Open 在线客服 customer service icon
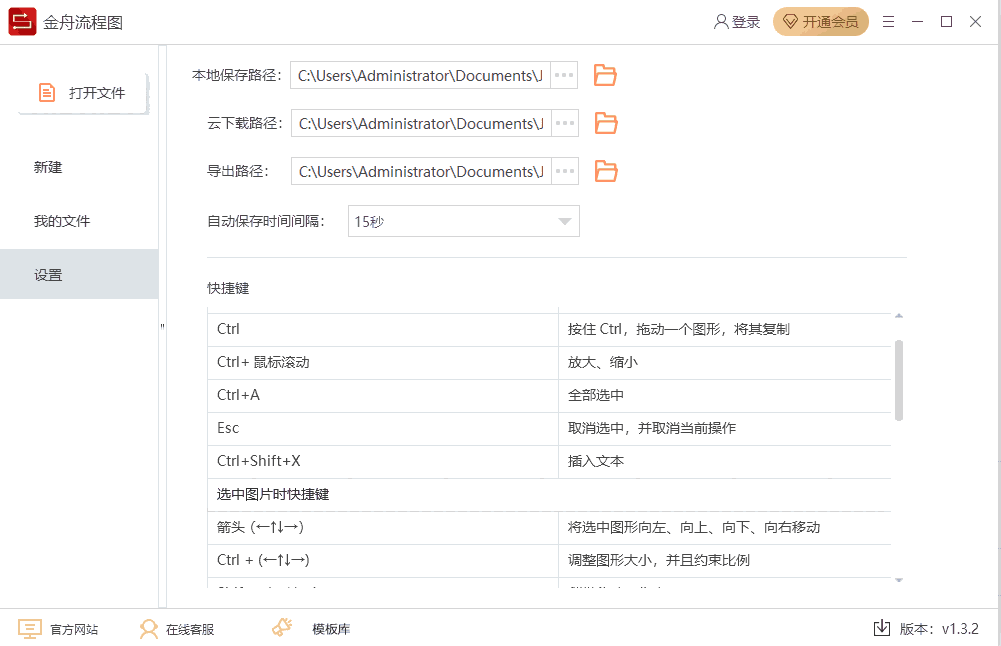This screenshot has height=646, width=1001. tap(148, 629)
